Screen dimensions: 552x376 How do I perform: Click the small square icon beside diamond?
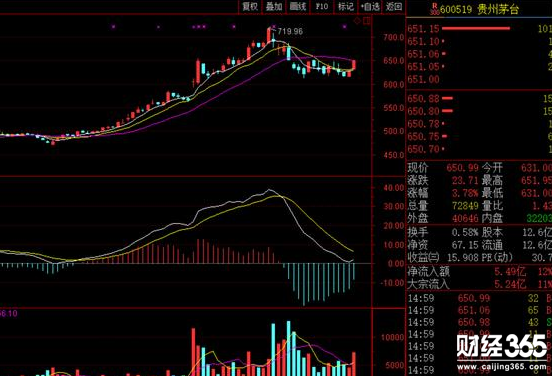pos(367,21)
